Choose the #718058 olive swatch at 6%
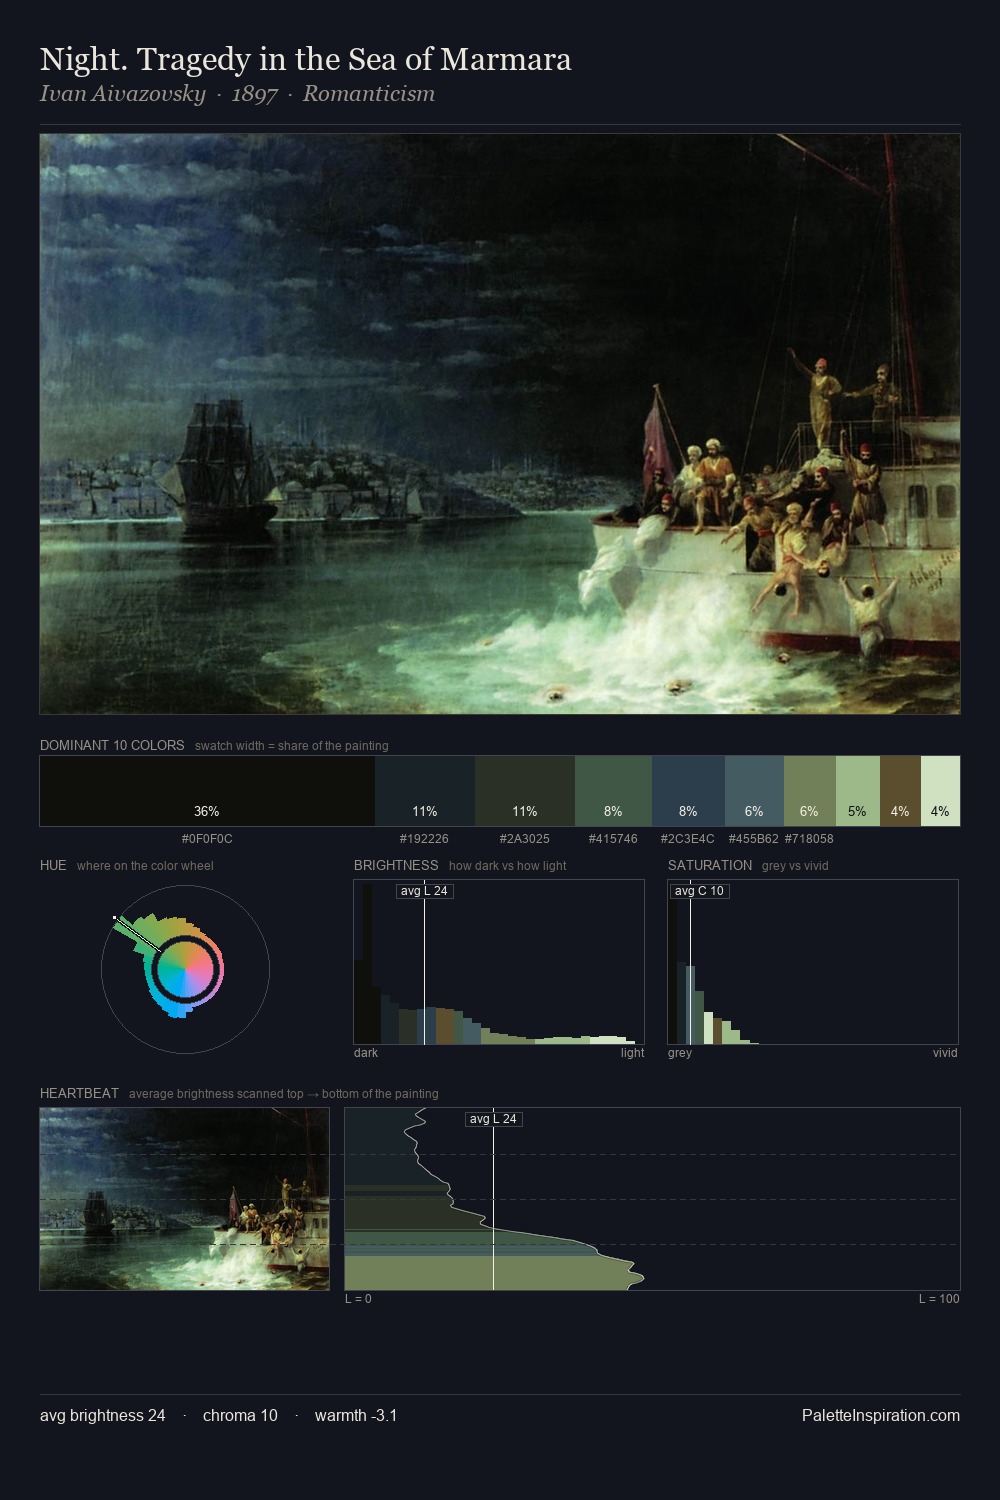Image resolution: width=1000 pixels, height=1500 pixels. pyautogui.click(x=809, y=791)
